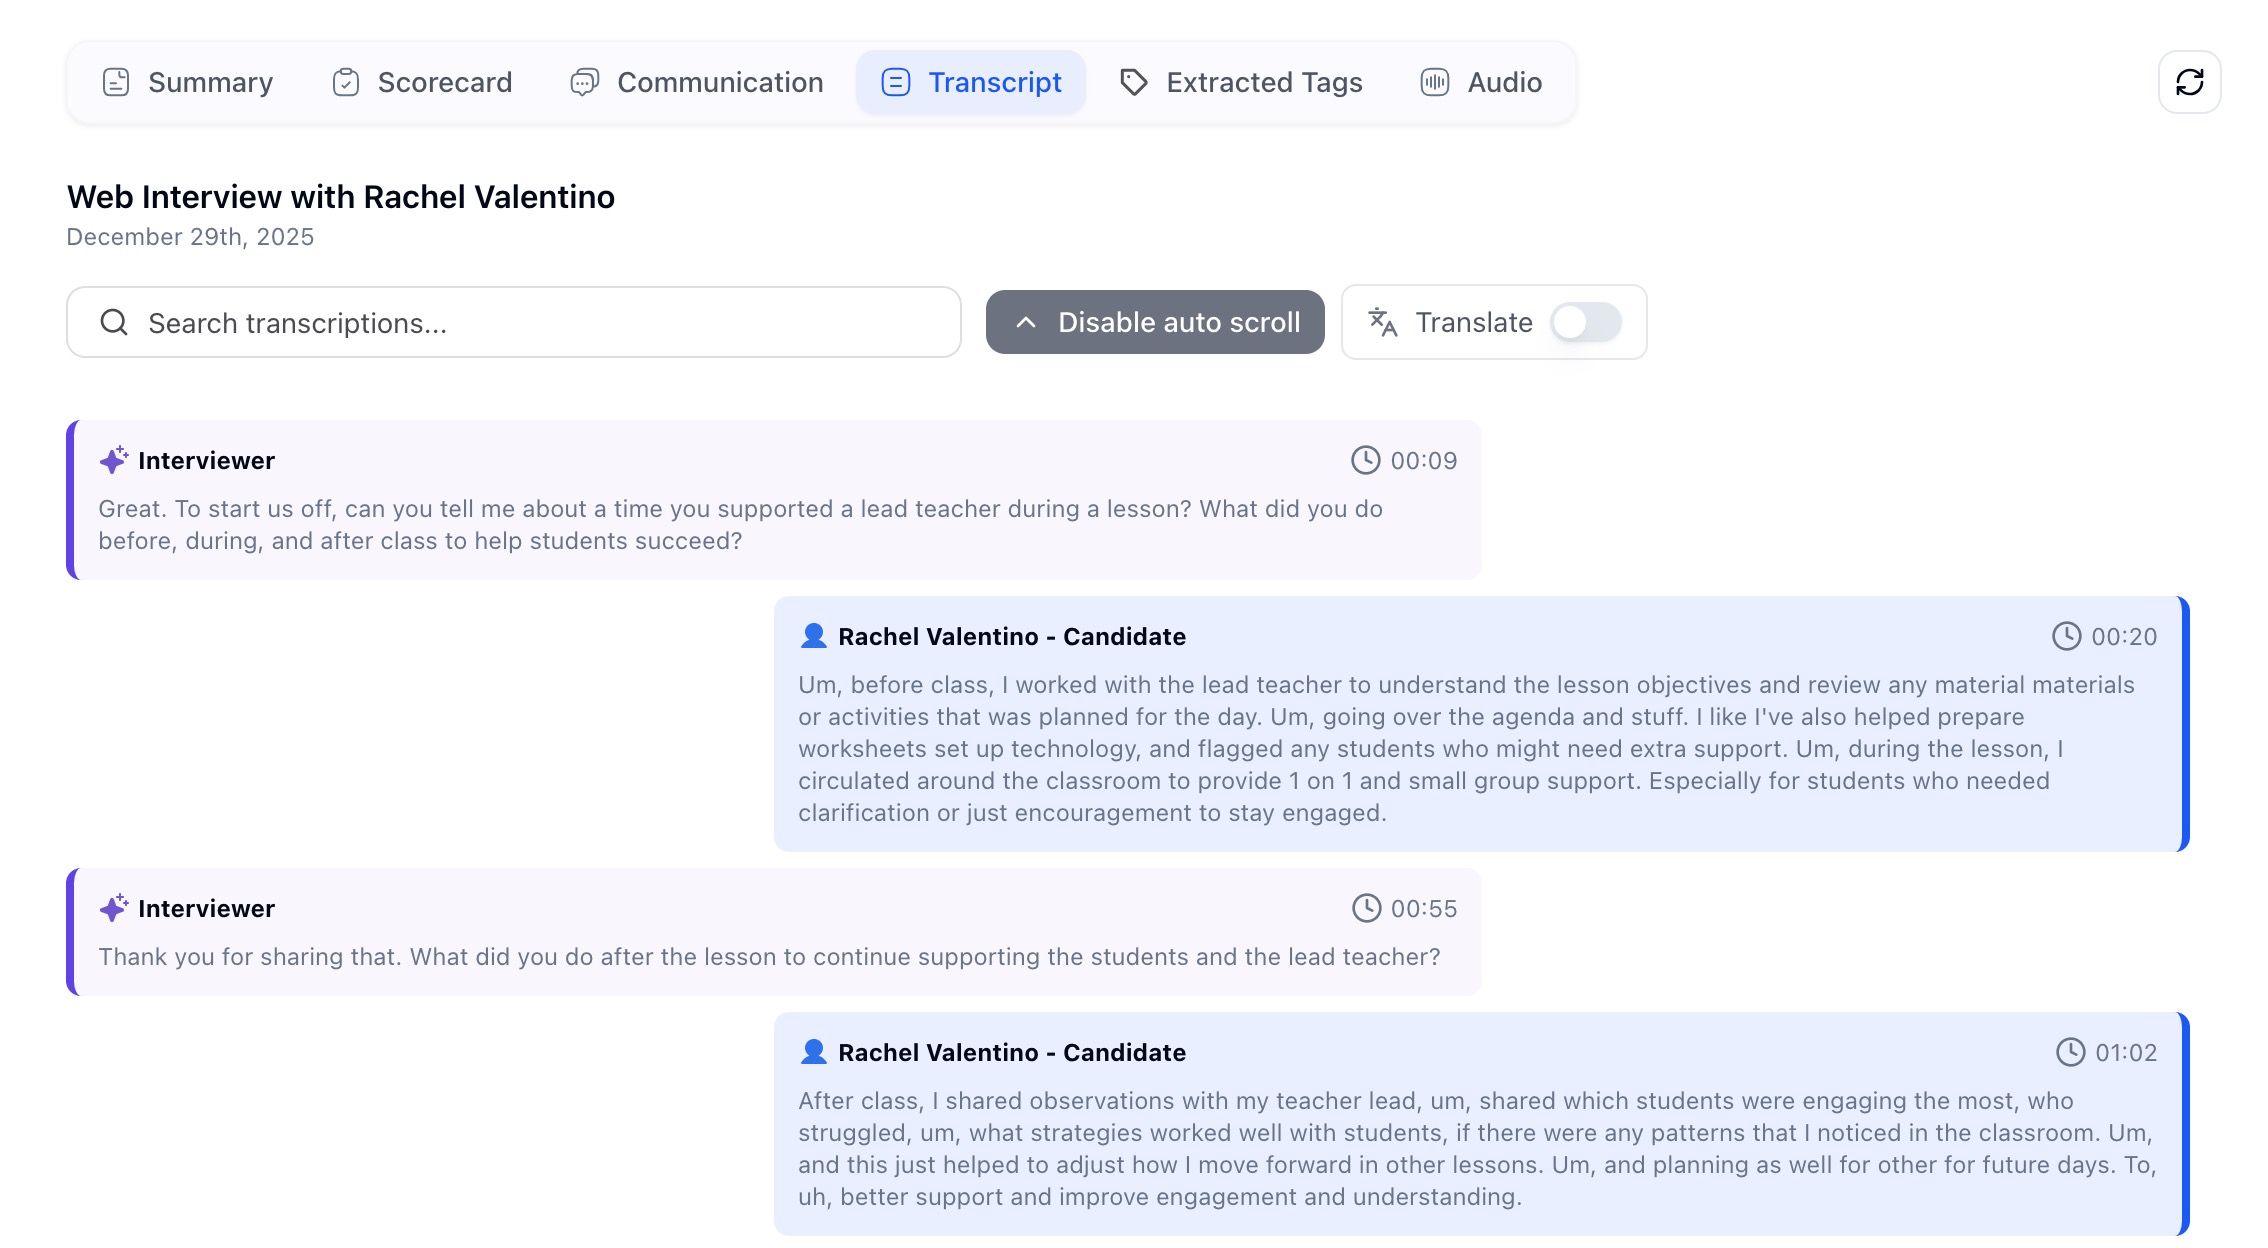Click the translate language icon

(x=1382, y=322)
